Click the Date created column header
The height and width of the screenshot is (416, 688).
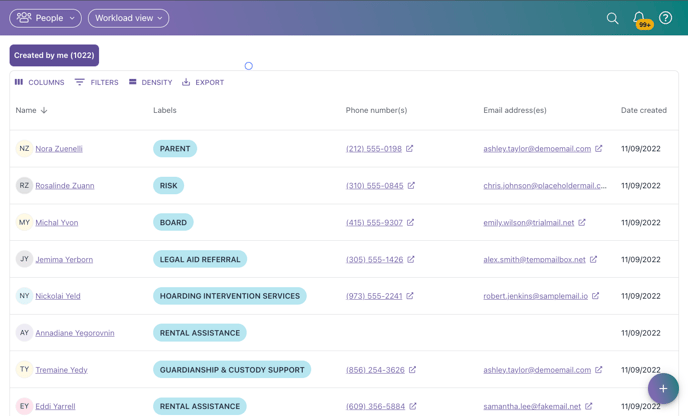(x=643, y=110)
